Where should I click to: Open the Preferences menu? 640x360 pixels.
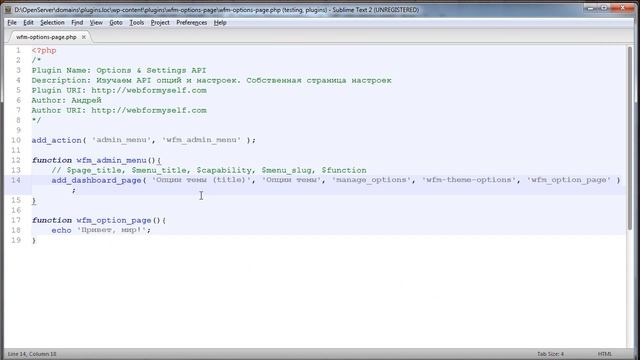coord(191,22)
